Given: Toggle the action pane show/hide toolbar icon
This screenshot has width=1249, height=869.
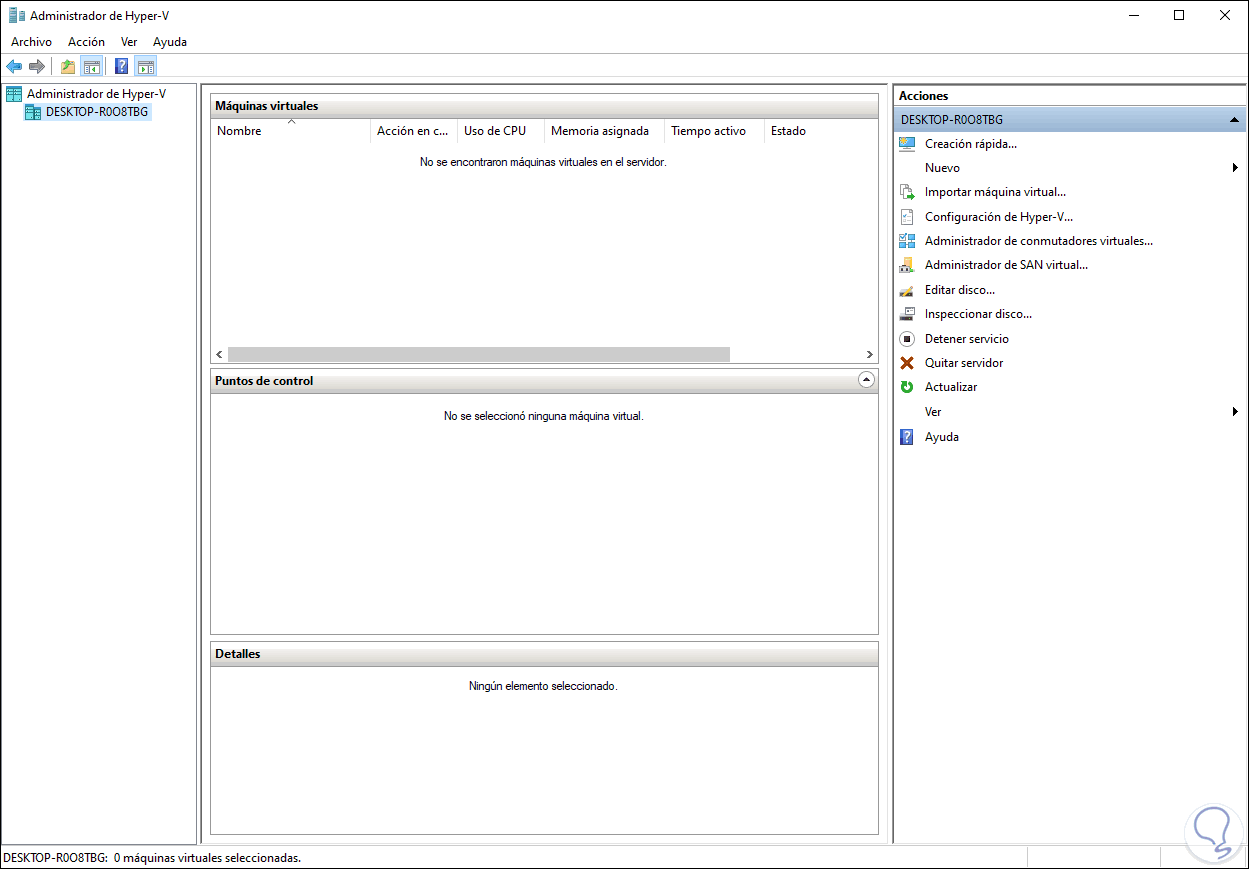Looking at the screenshot, I should point(146,67).
